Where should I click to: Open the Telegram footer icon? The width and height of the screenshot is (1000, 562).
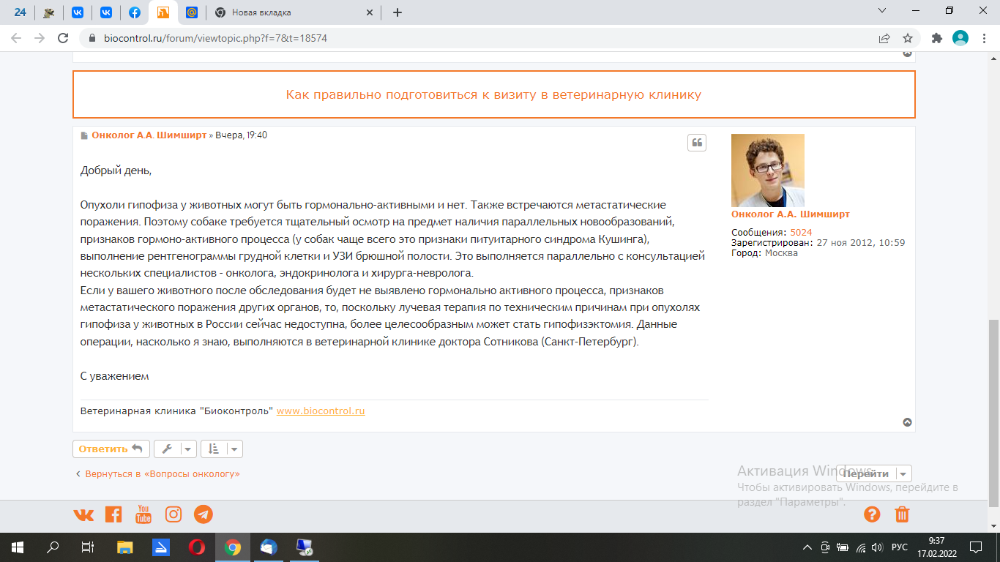tap(203, 514)
